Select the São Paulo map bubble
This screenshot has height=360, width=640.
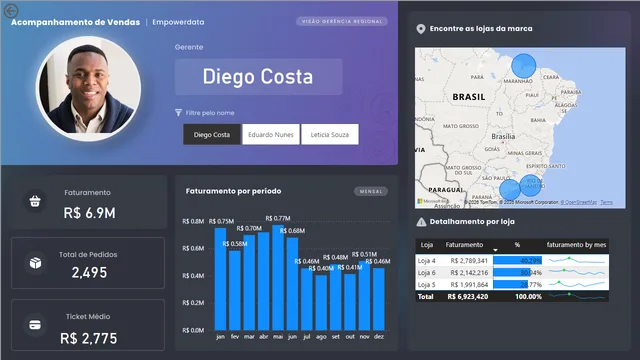[510, 189]
